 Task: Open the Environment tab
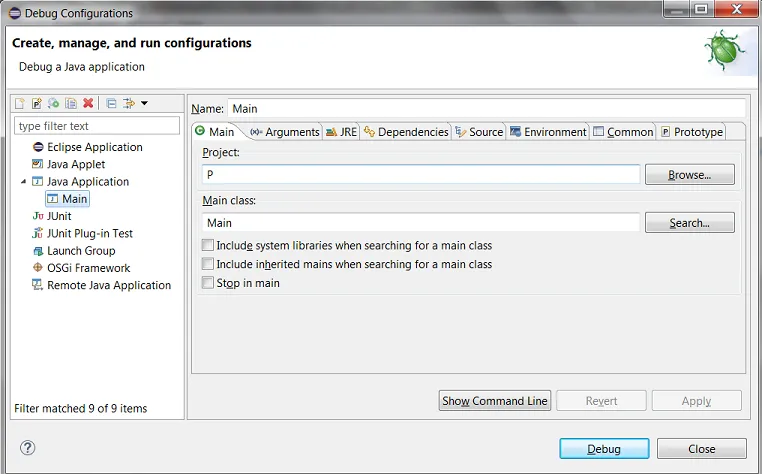pyautogui.click(x=548, y=132)
